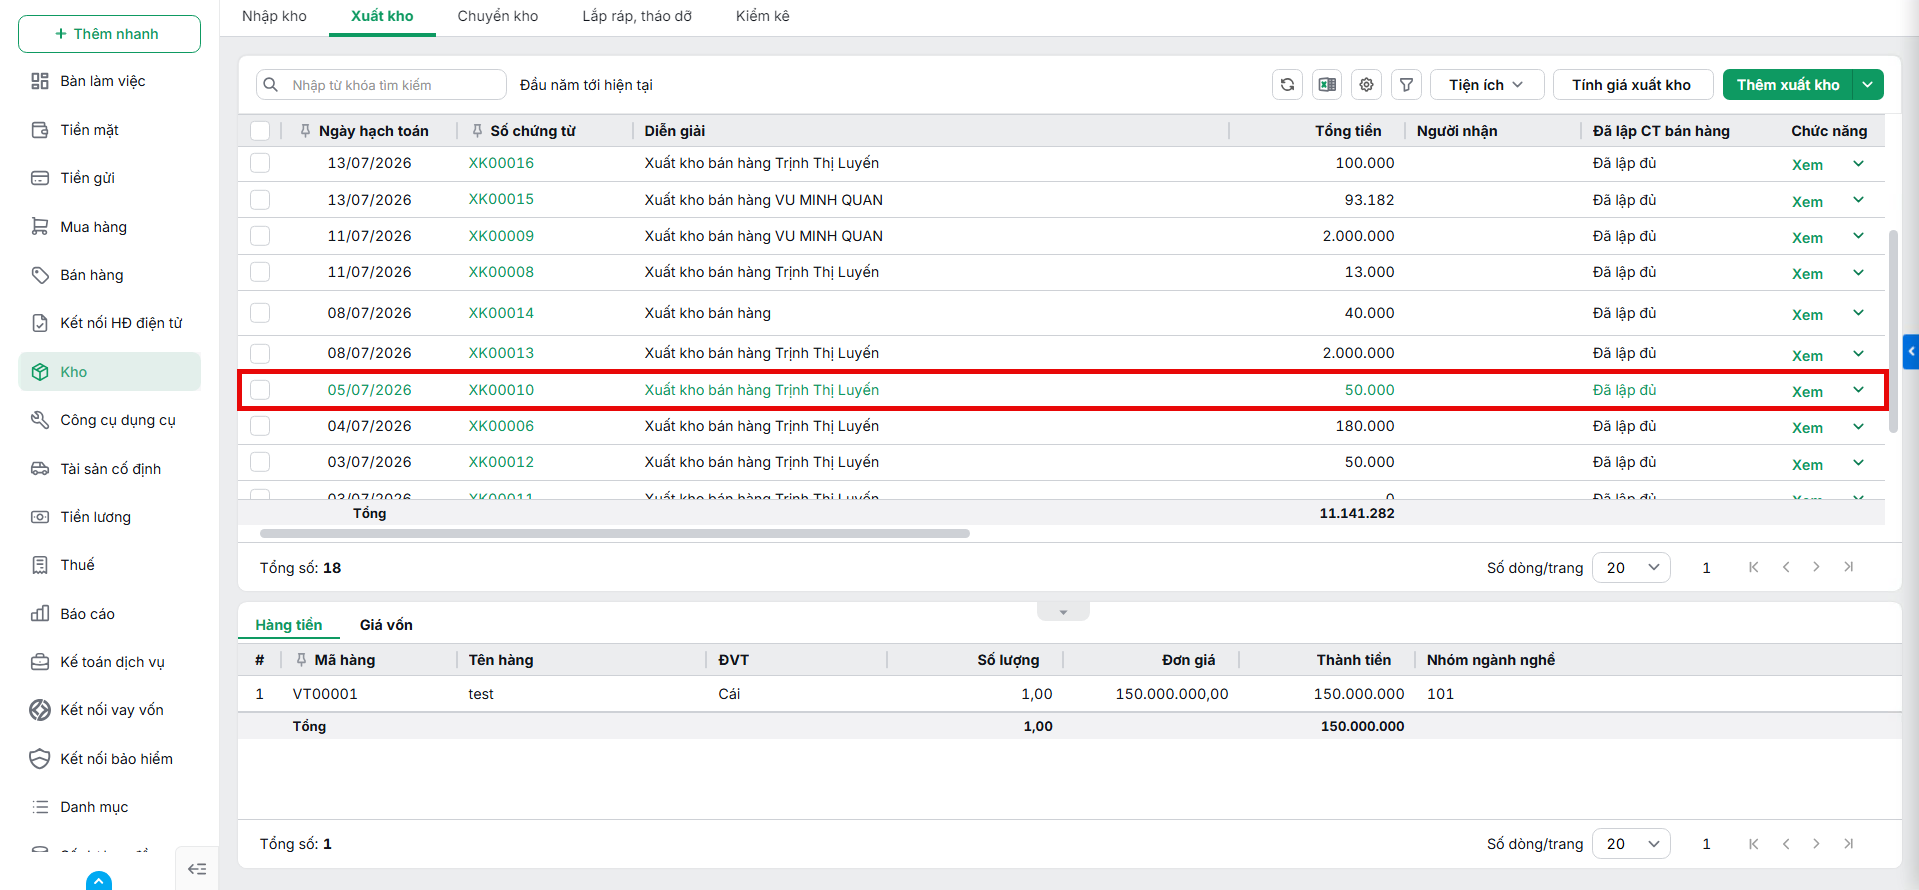This screenshot has width=1919, height=890.
Task: Open Lắp ráp, tháo dỡ tab
Action: click(x=637, y=16)
